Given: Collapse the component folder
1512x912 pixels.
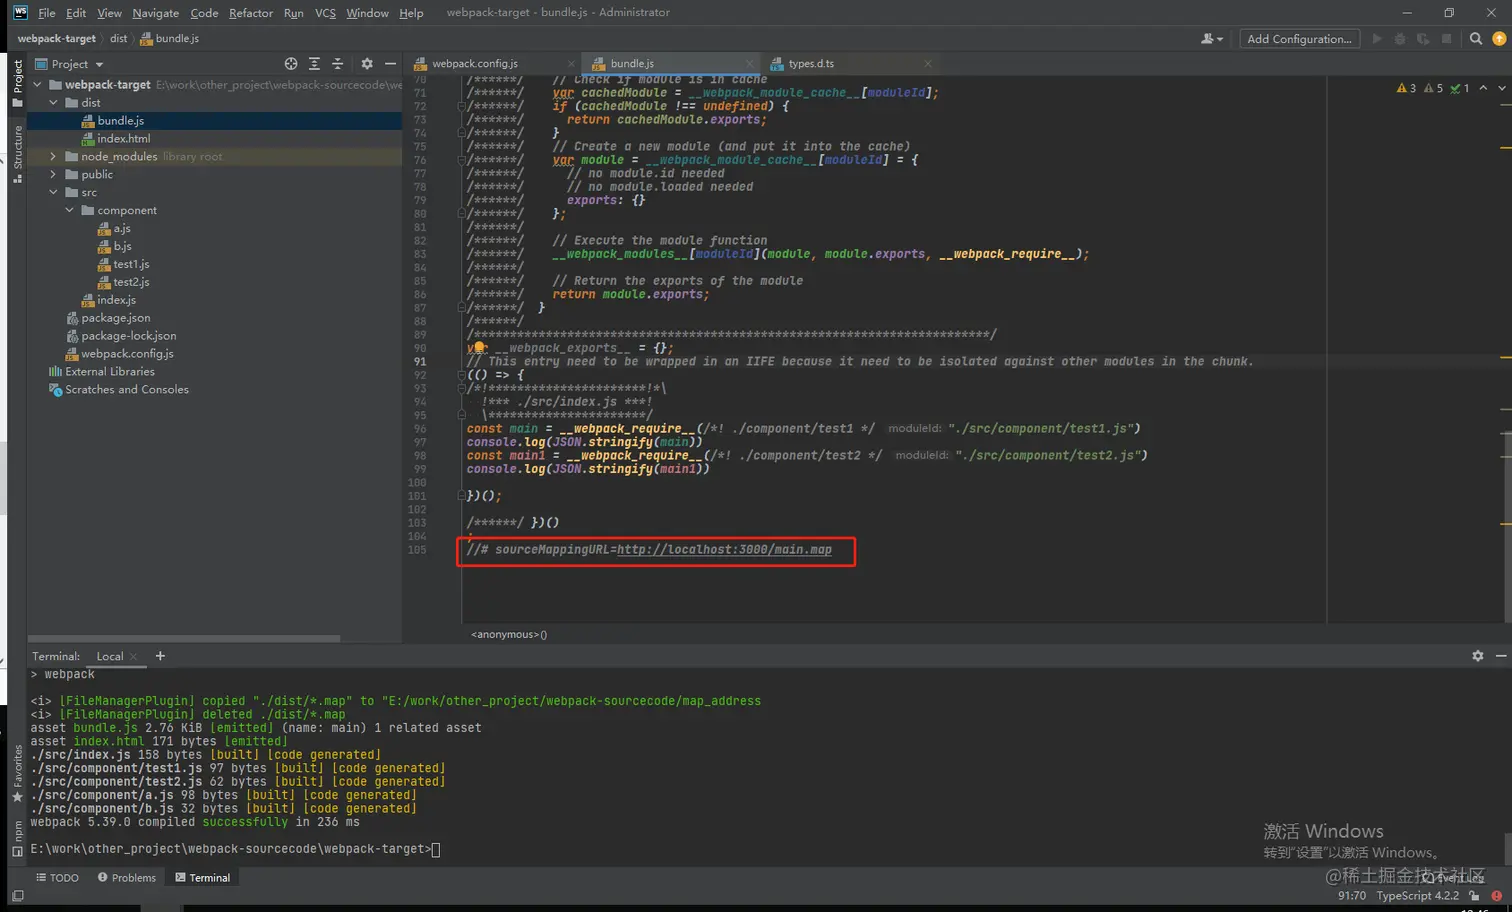Looking at the screenshot, I should point(70,211).
